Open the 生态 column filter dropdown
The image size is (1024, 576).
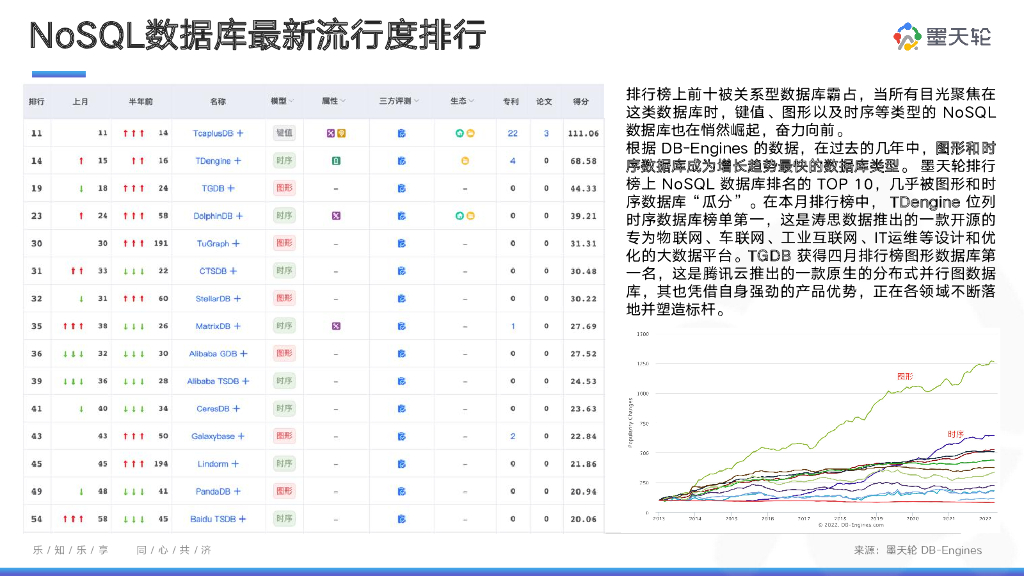point(472,101)
